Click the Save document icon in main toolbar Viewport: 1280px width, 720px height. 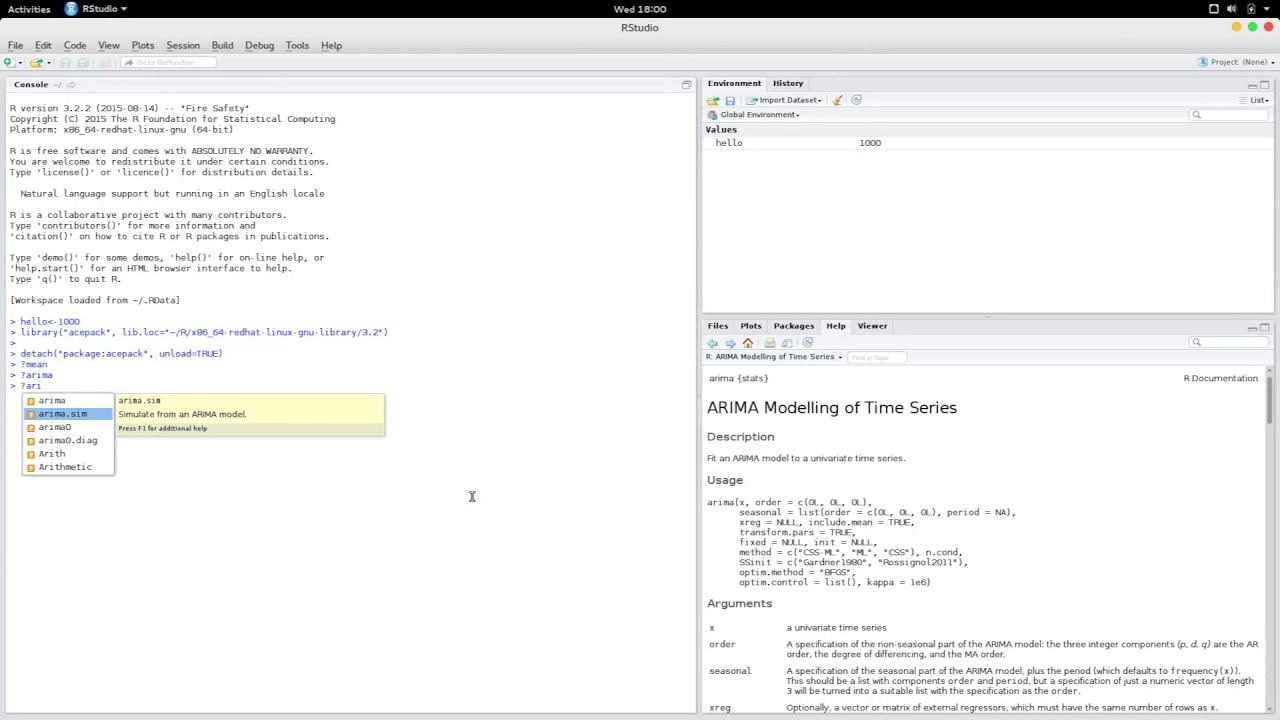[66, 62]
